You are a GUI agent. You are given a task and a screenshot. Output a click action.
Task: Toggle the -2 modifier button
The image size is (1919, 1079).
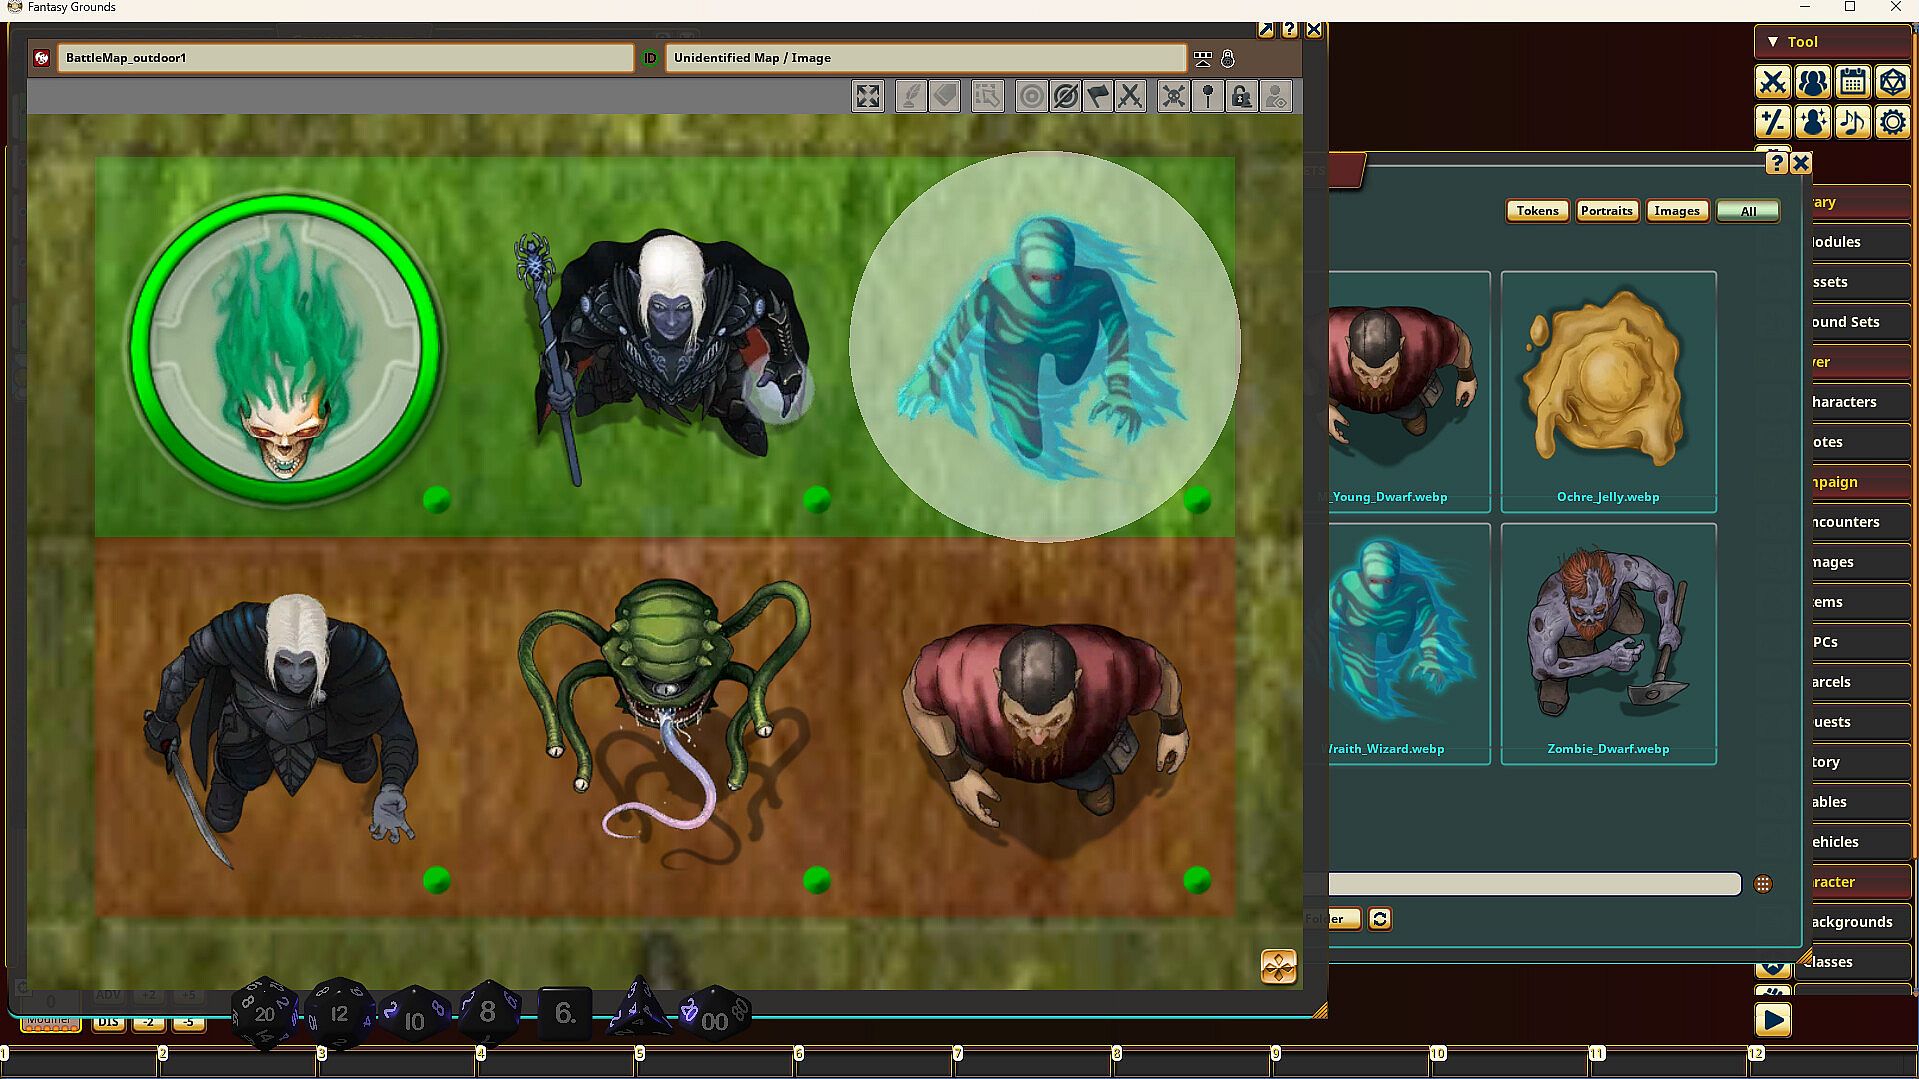click(x=148, y=1022)
